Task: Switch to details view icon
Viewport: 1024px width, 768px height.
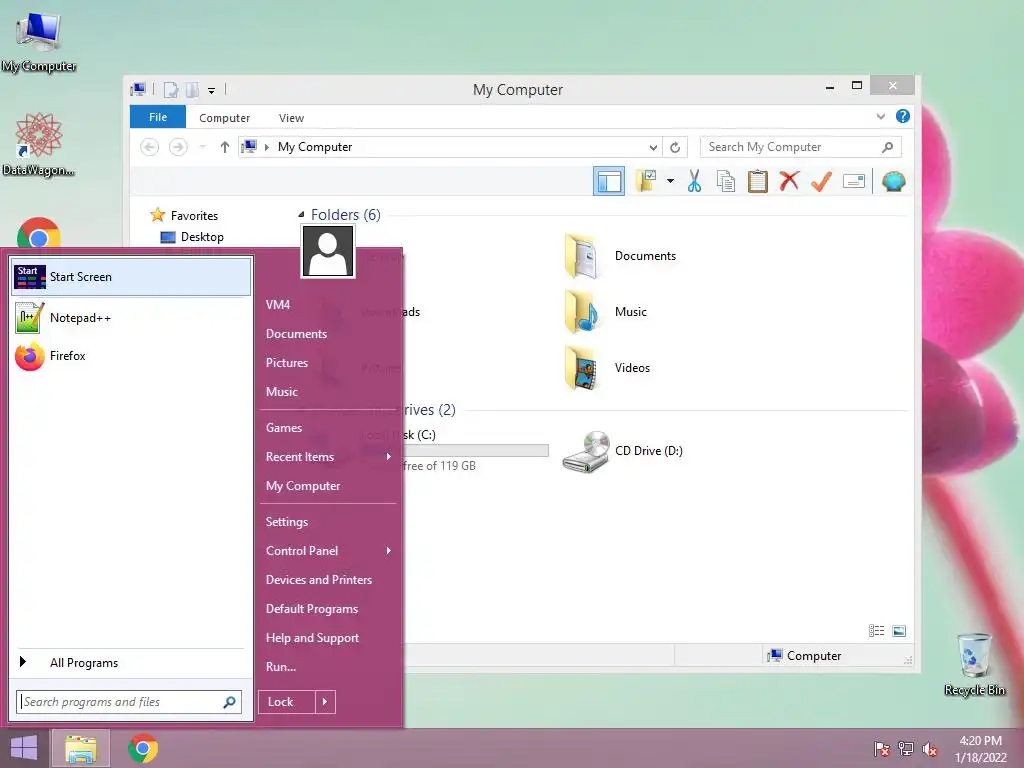Action: pos(876,630)
